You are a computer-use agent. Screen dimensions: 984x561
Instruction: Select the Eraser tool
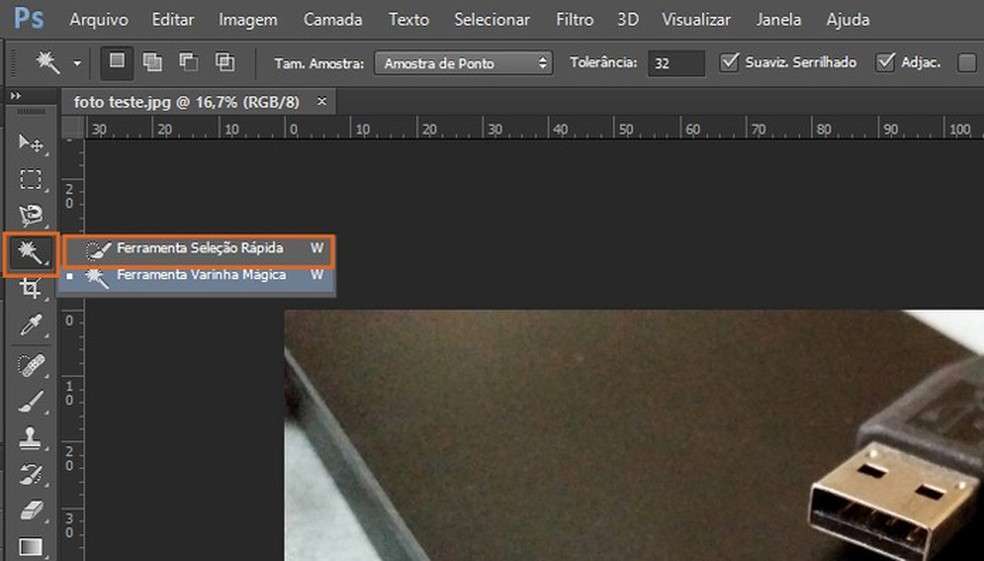[31, 510]
